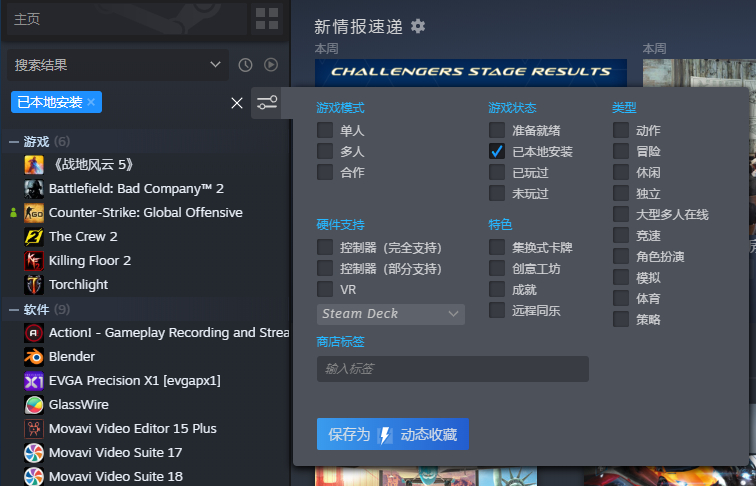Image resolution: width=756 pixels, height=486 pixels.
Task: Check the 角色扮演 genre filter
Action: pyautogui.click(x=621, y=256)
